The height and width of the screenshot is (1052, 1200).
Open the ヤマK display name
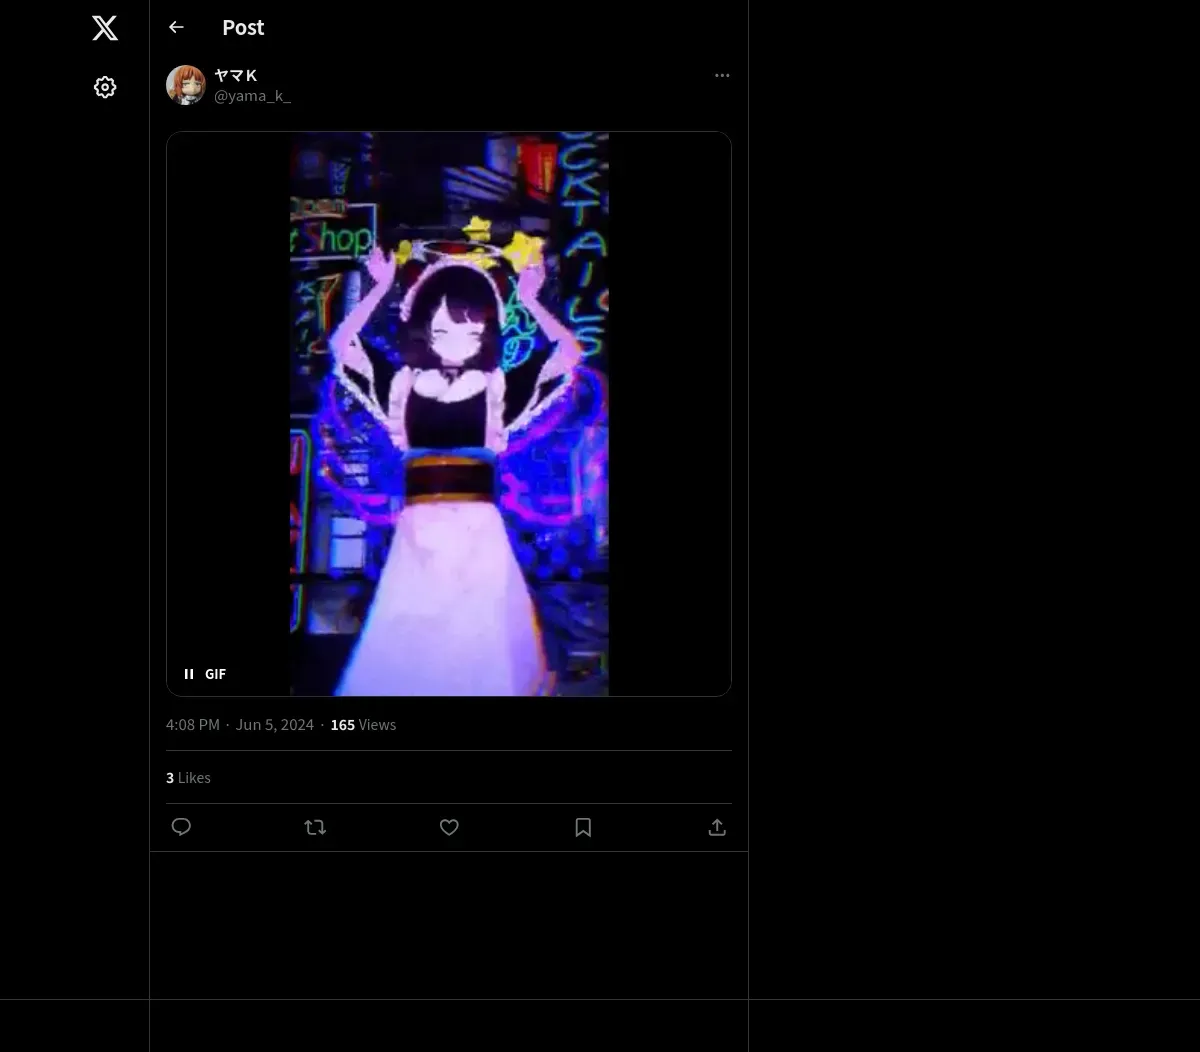(236, 75)
